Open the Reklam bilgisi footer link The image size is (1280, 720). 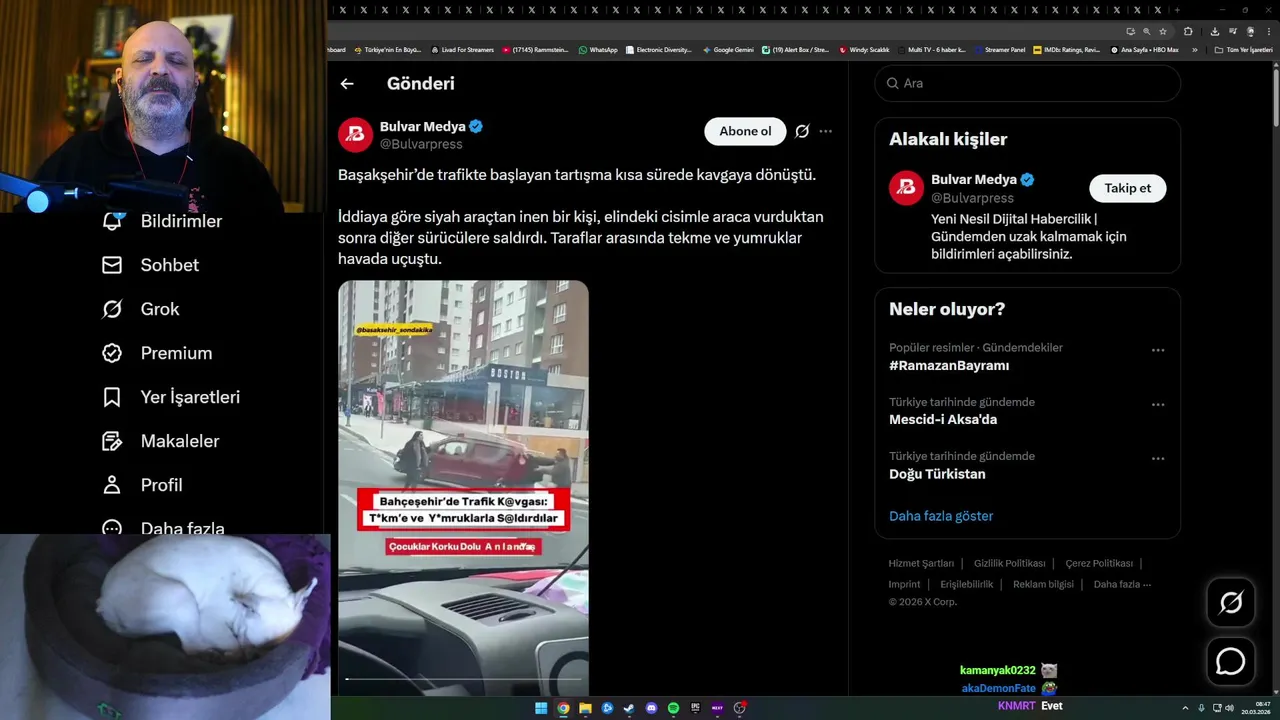1043,584
